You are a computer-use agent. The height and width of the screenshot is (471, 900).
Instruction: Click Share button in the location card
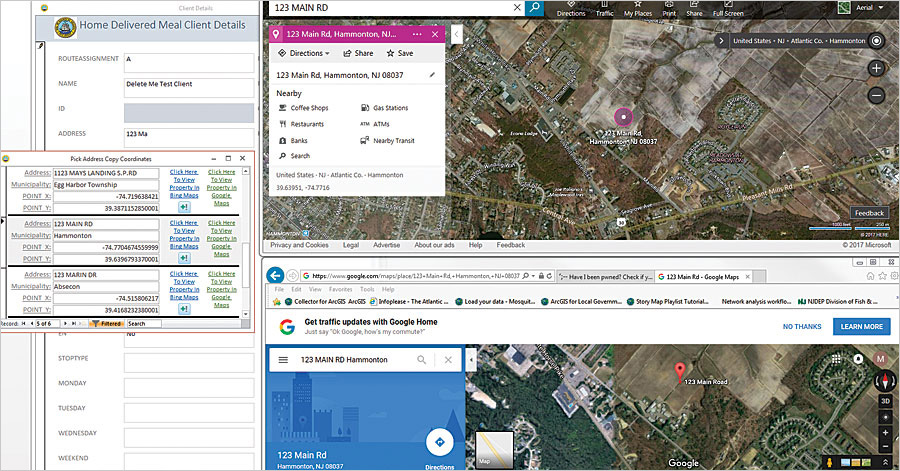[358, 53]
